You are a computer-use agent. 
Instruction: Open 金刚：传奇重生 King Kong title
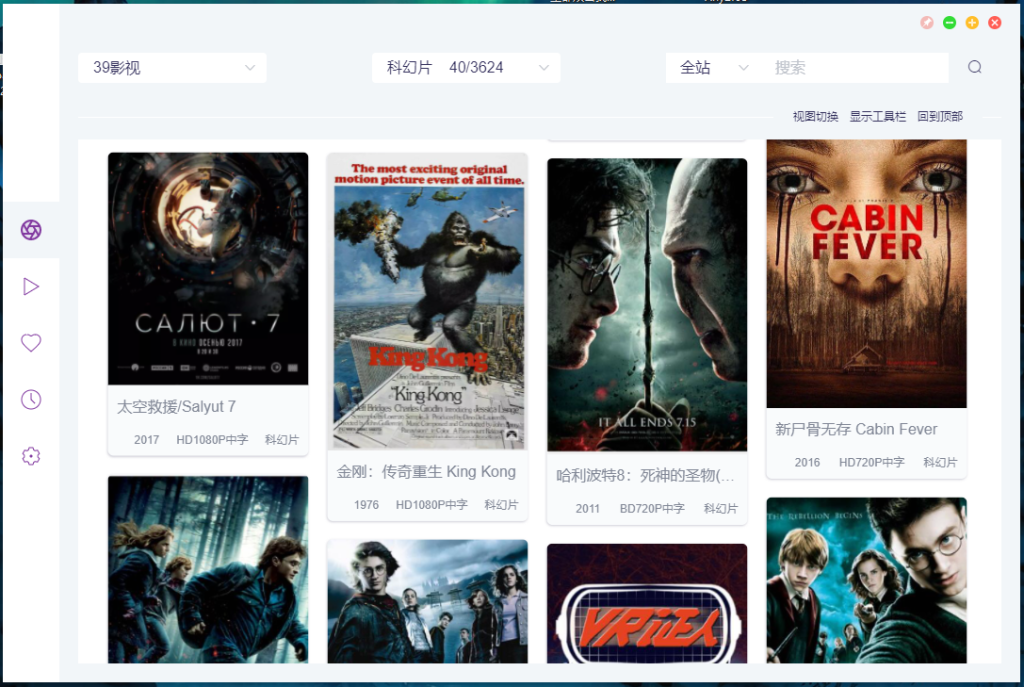426,472
